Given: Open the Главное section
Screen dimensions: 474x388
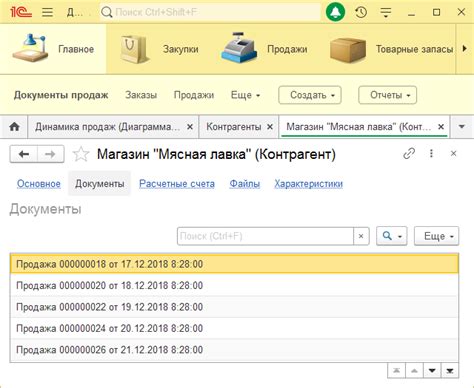Looking at the screenshot, I should click(x=53, y=49).
